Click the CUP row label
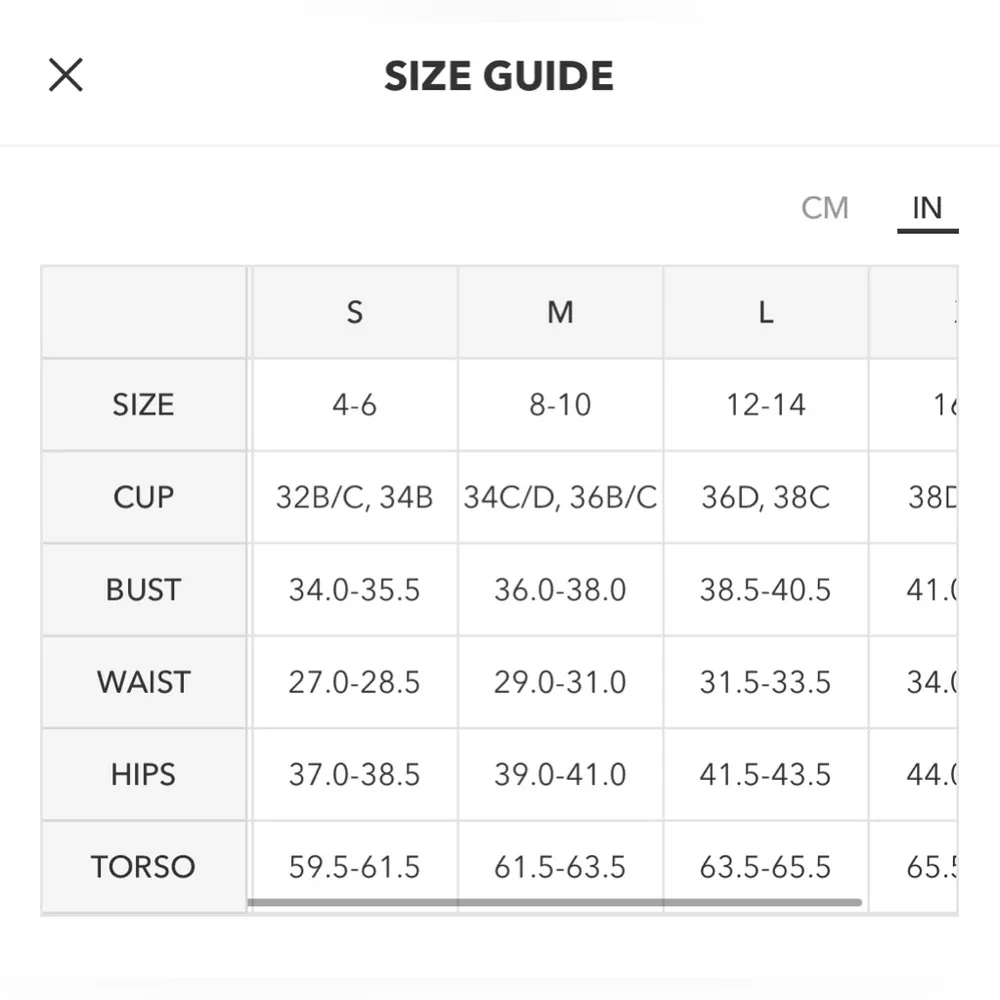This screenshot has width=1000, height=1000. click(143, 497)
